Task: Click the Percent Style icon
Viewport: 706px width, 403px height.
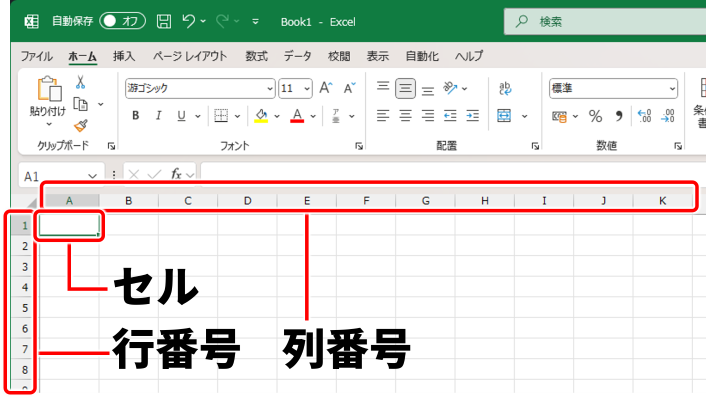Action: coord(595,116)
